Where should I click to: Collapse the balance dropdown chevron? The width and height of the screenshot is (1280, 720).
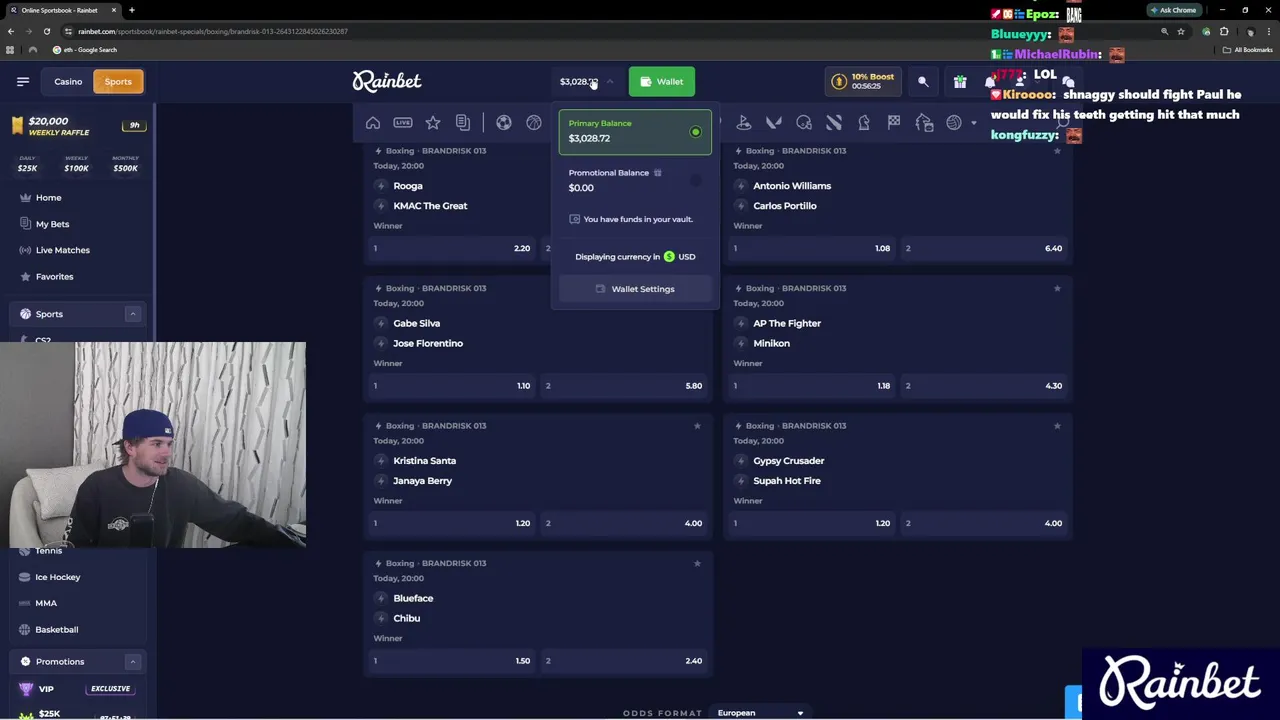(610, 82)
